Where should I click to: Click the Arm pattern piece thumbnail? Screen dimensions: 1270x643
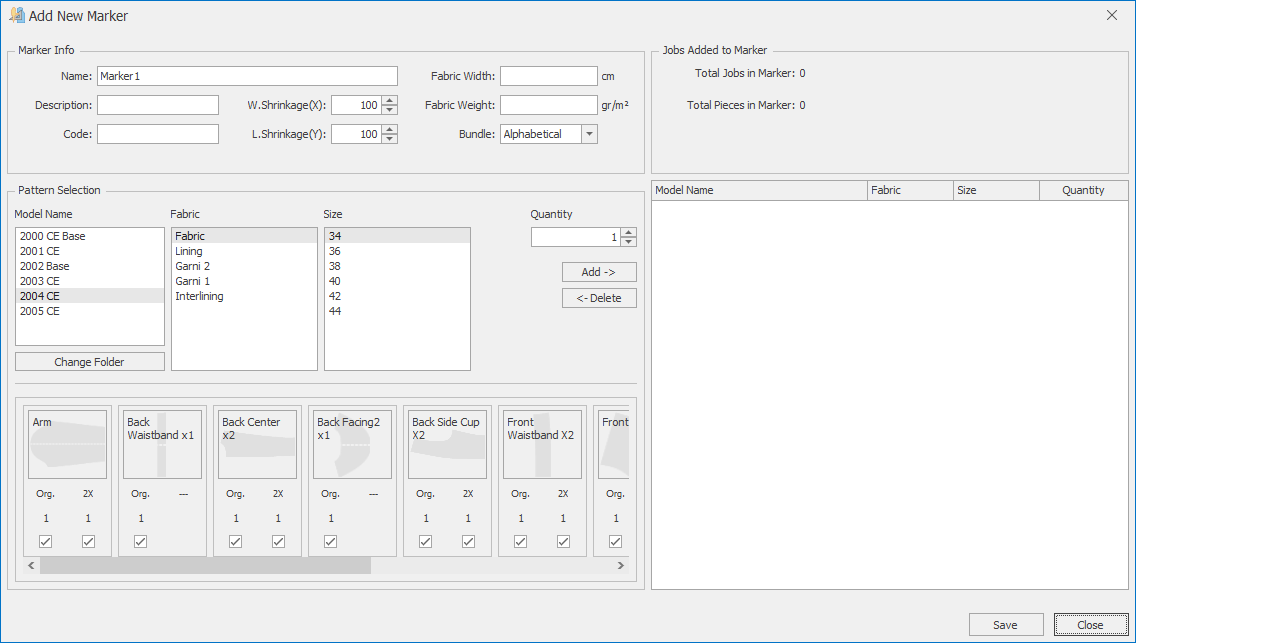(67, 445)
